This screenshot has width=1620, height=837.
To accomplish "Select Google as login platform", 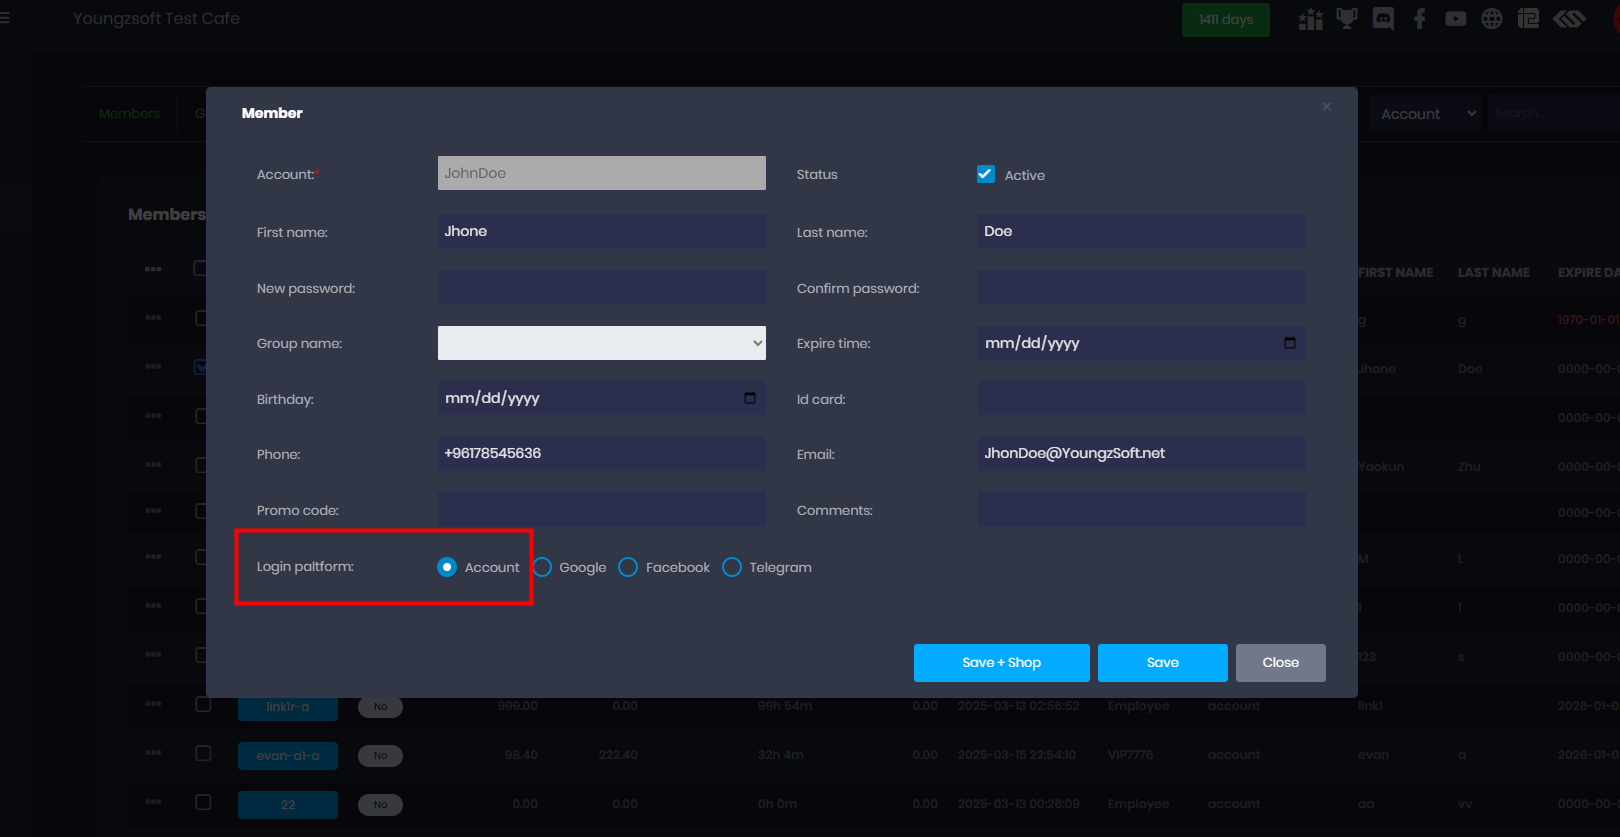I will pos(543,567).
